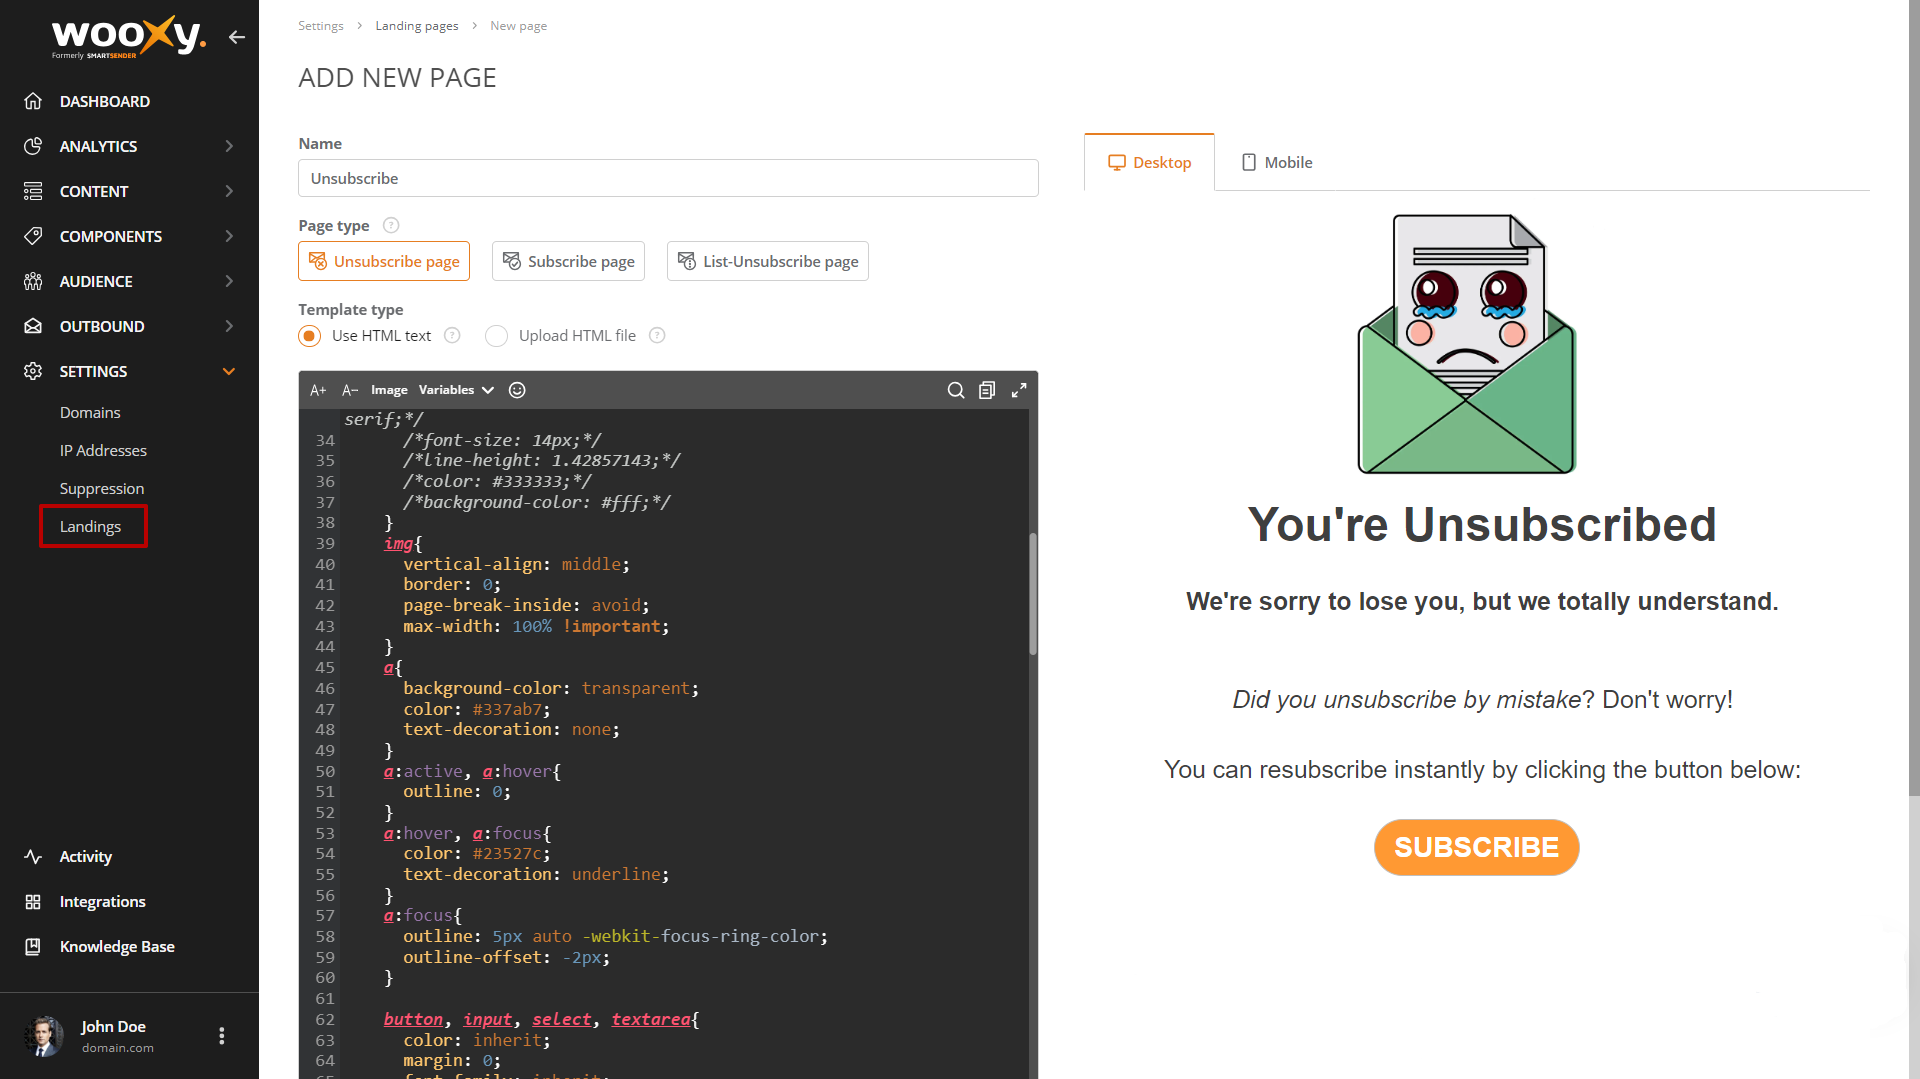The width and height of the screenshot is (1920, 1079).
Task: Expand the Content menu section
Action: tap(94, 191)
